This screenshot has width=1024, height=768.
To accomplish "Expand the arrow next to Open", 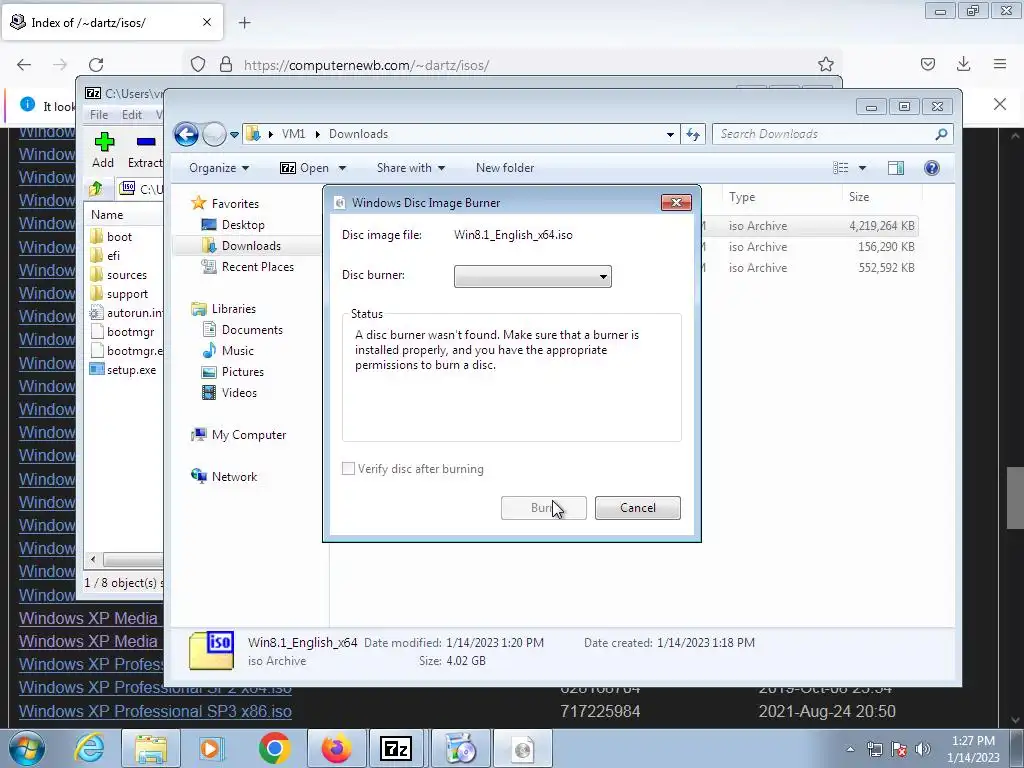I will click(342, 168).
